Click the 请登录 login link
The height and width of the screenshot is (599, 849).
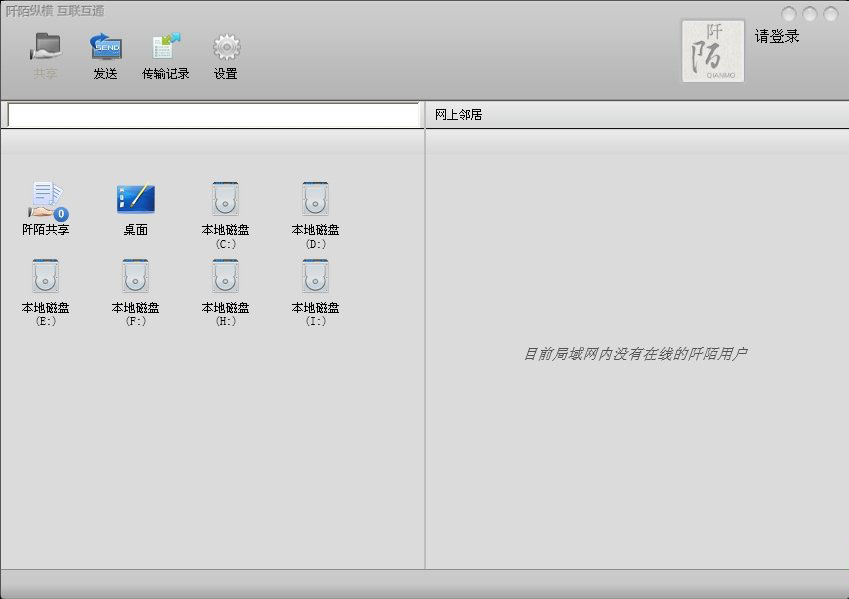[x=777, y=37]
